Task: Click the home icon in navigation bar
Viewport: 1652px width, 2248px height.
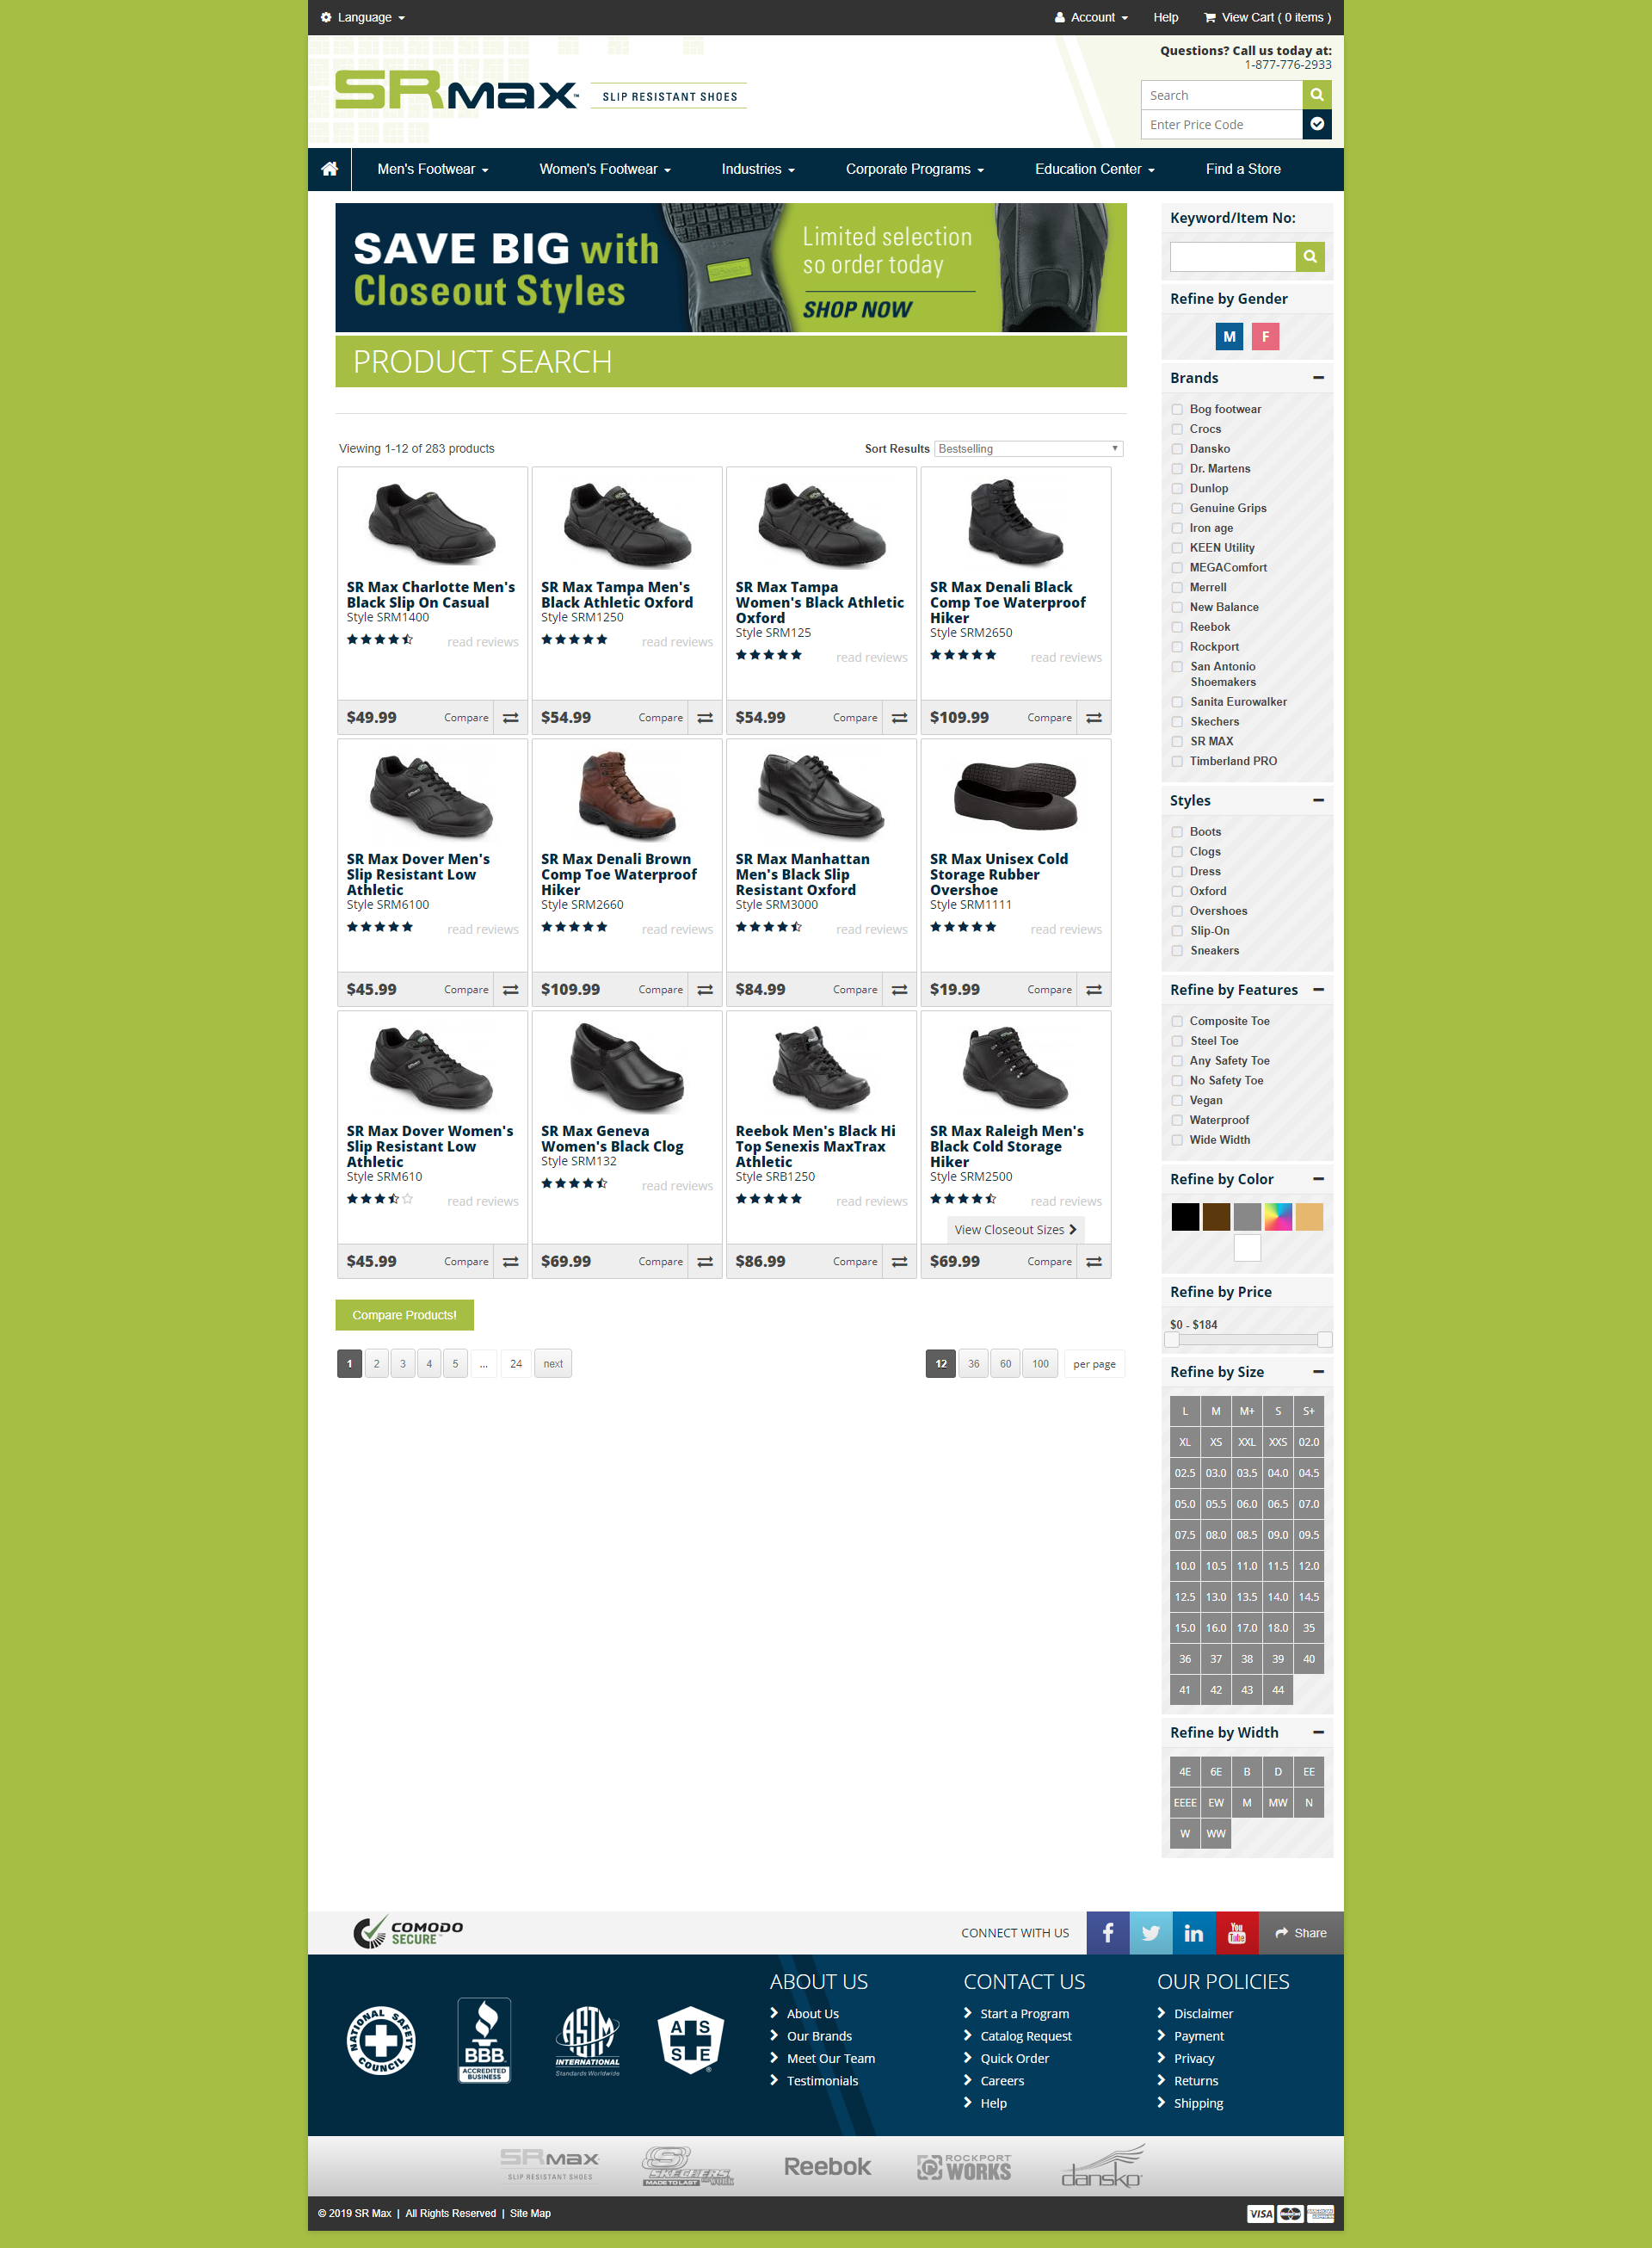Action: coord(329,169)
